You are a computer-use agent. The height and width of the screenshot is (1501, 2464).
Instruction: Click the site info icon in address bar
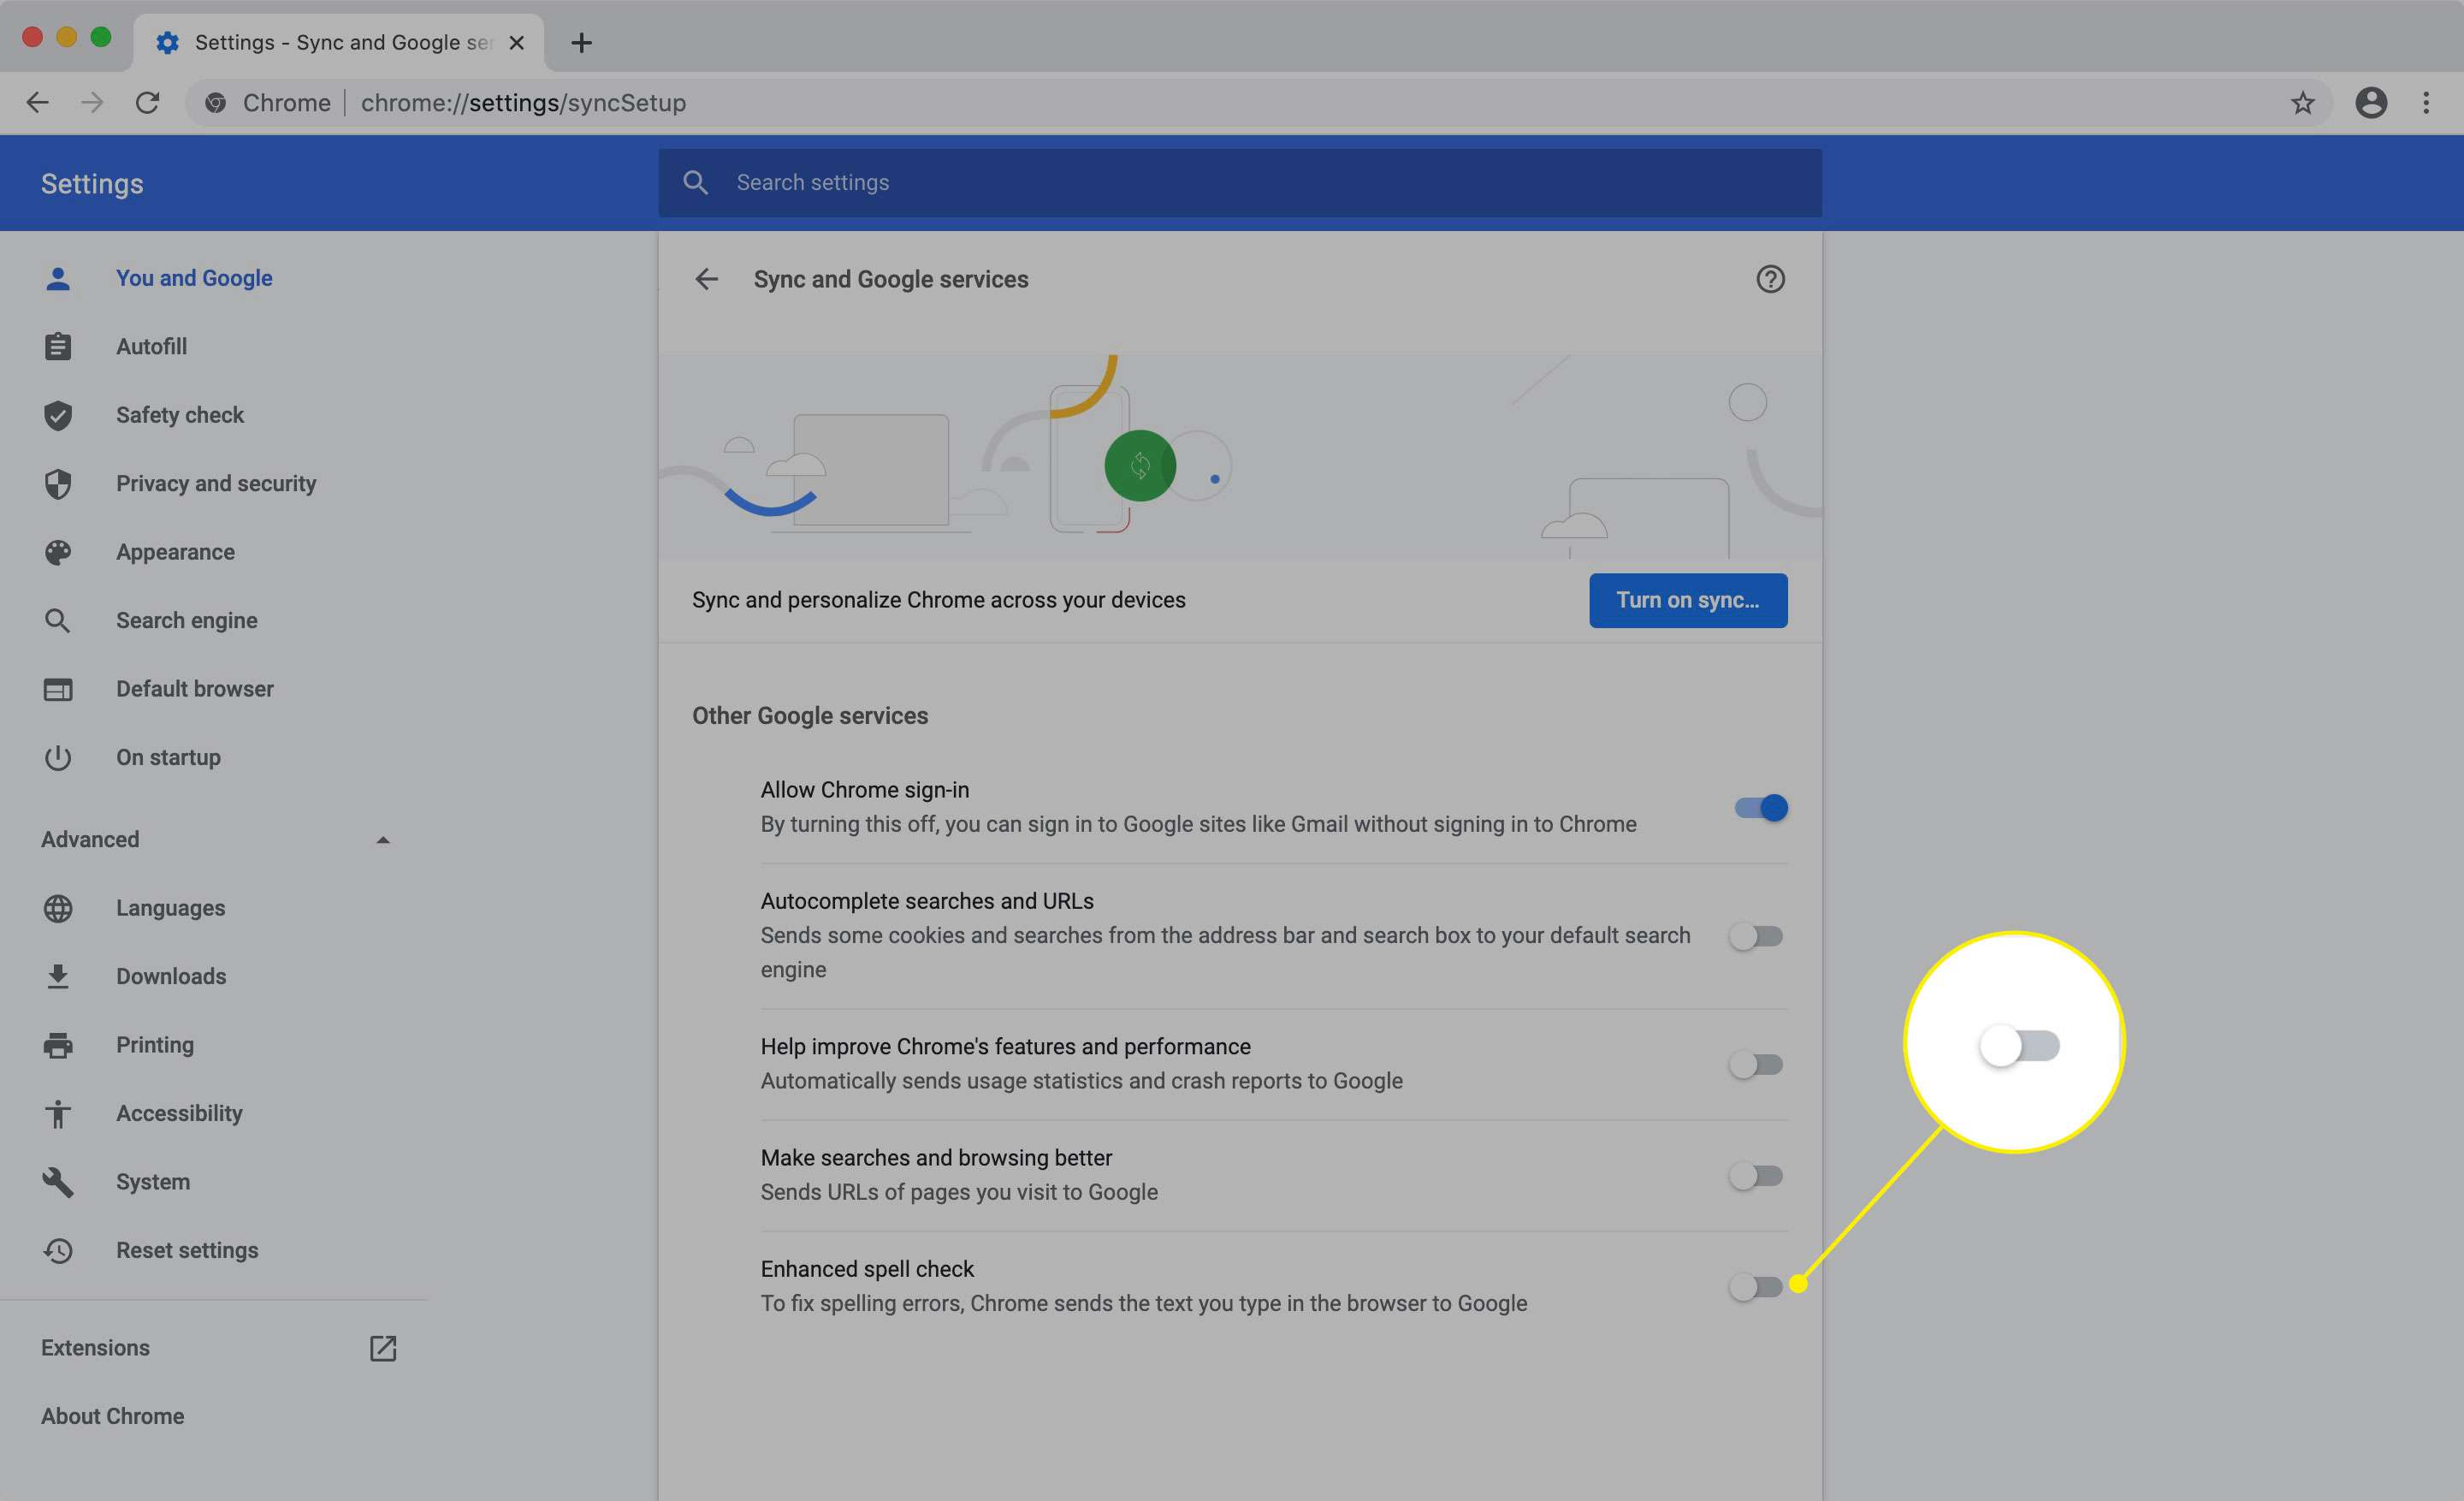coord(215,102)
